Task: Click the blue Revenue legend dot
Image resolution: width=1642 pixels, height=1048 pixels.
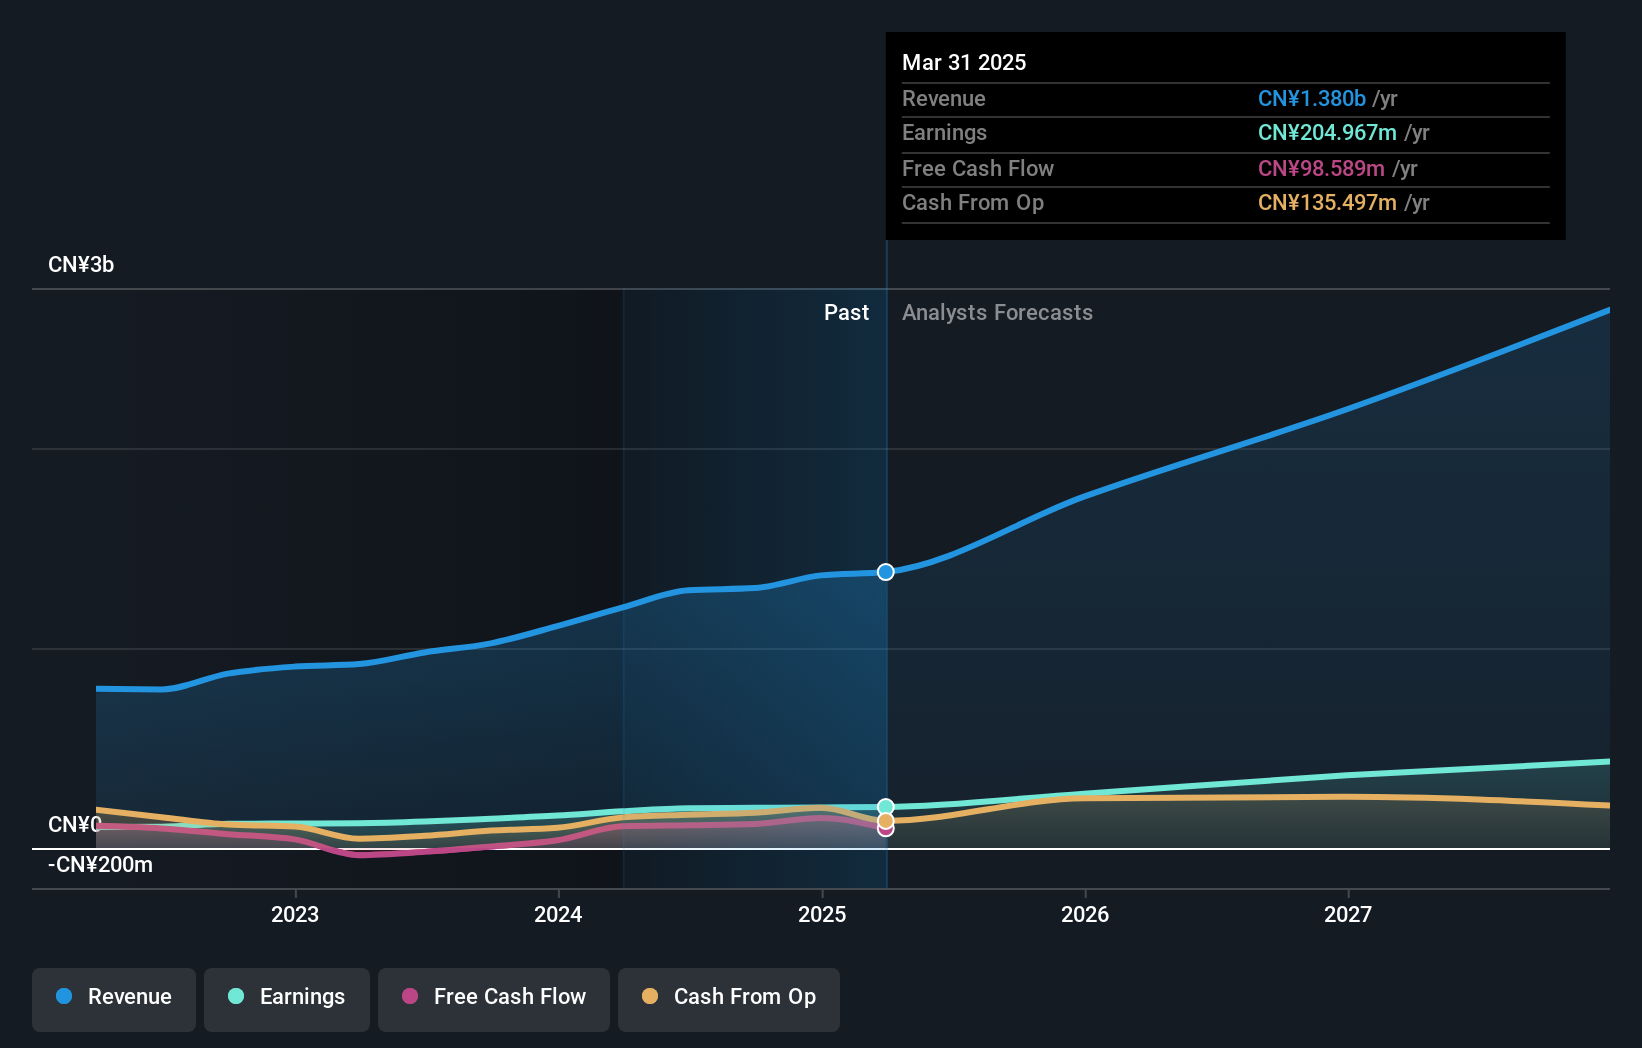Action: point(64,996)
